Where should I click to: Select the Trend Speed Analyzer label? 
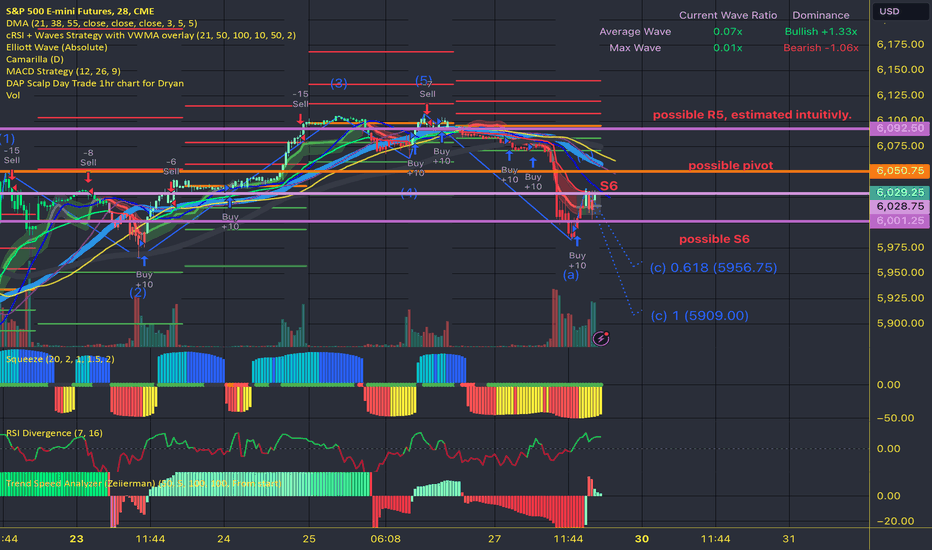coord(143,483)
